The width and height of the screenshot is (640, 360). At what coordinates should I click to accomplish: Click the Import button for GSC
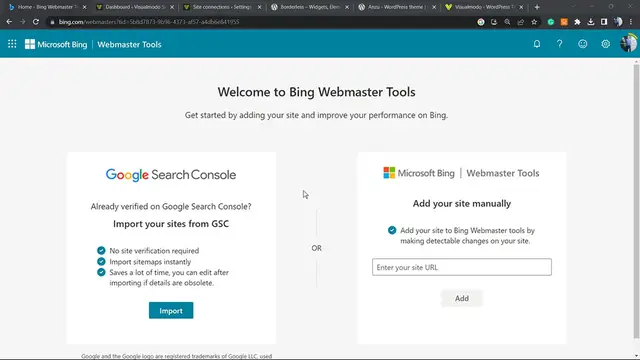click(x=171, y=311)
